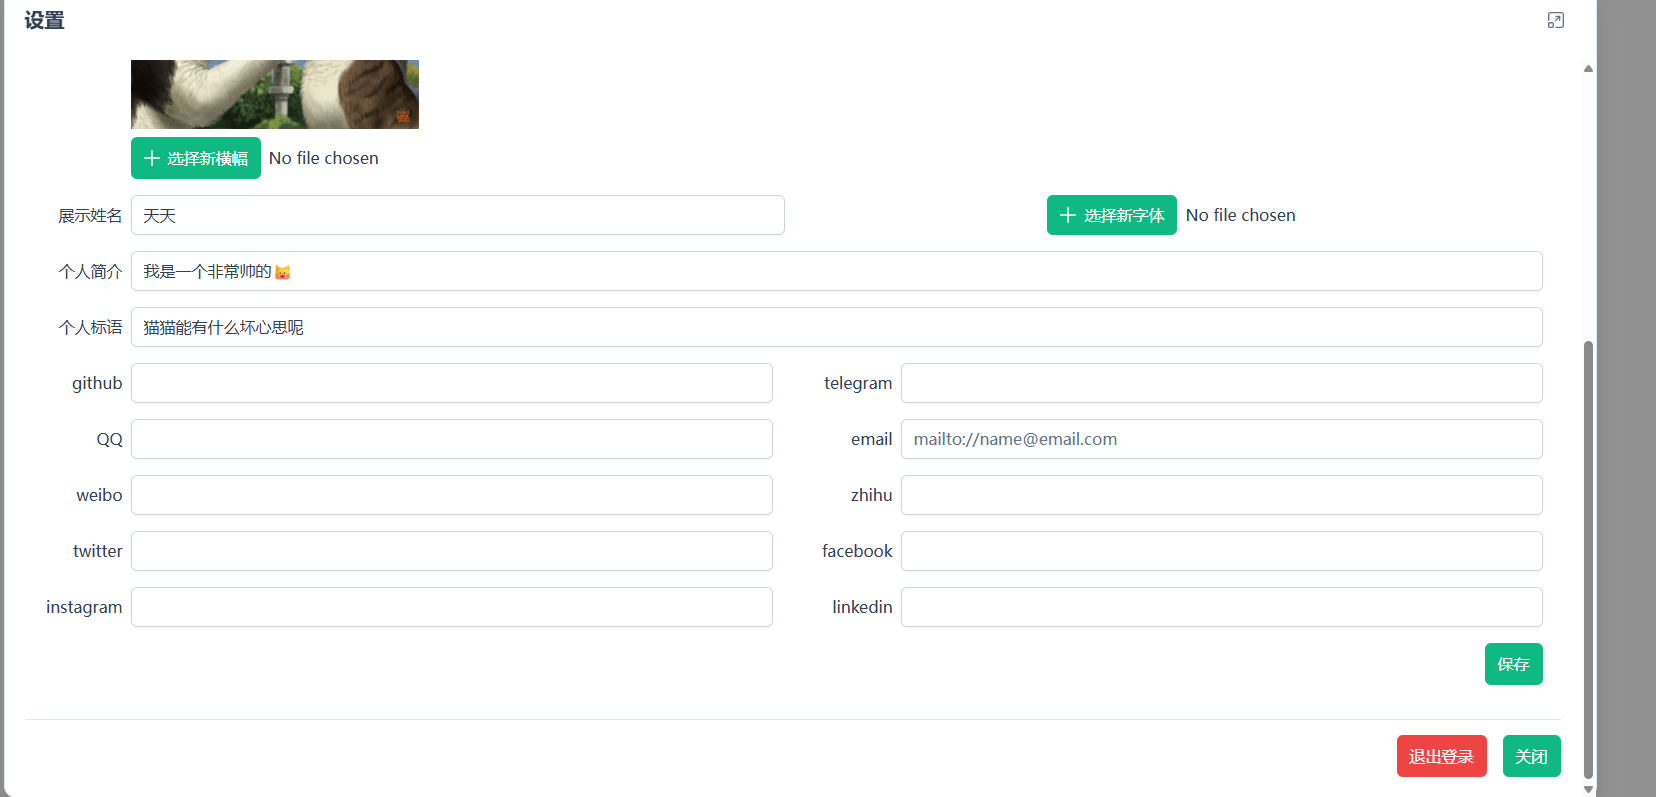Viewport: 1656px width, 797px height.
Task: Click the 关闭 button
Action: coord(1532,756)
